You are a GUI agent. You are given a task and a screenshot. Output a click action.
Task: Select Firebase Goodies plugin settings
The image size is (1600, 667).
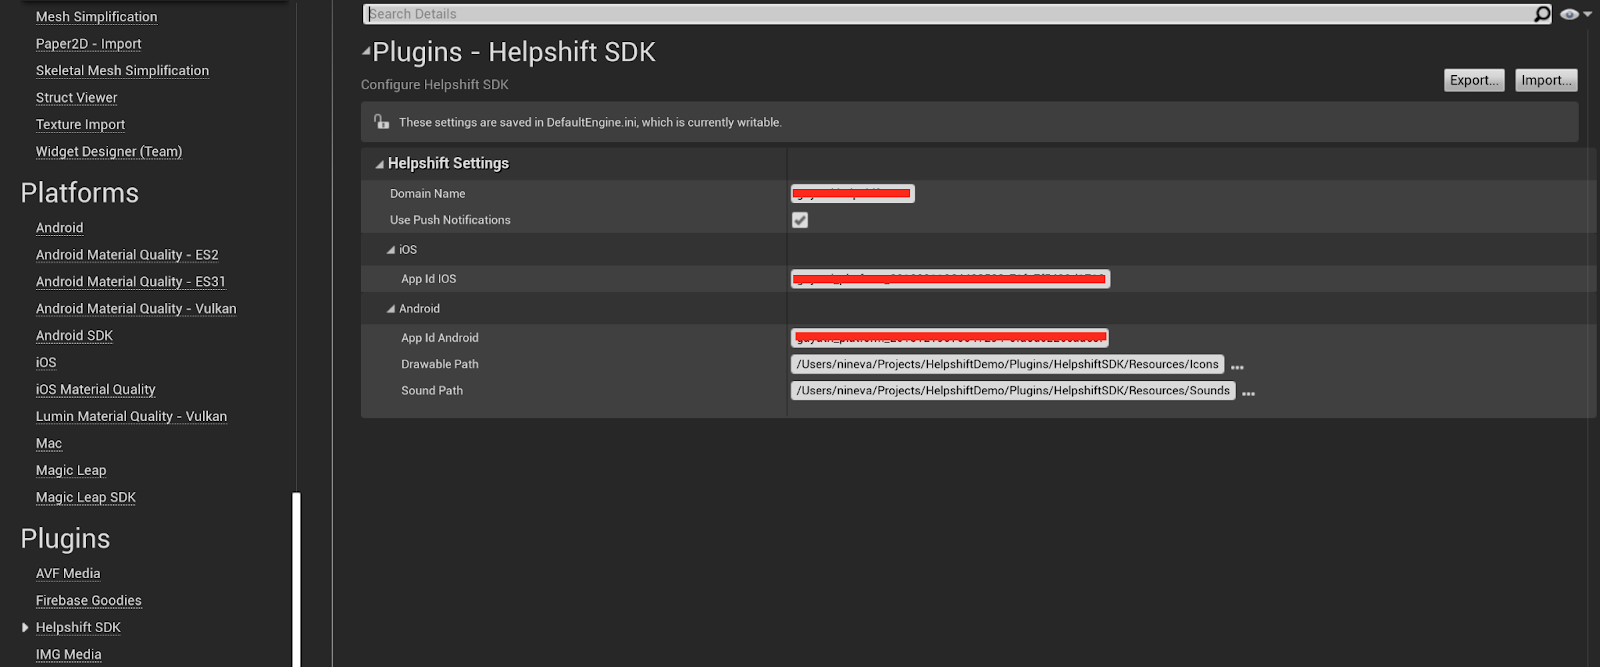[x=89, y=601]
